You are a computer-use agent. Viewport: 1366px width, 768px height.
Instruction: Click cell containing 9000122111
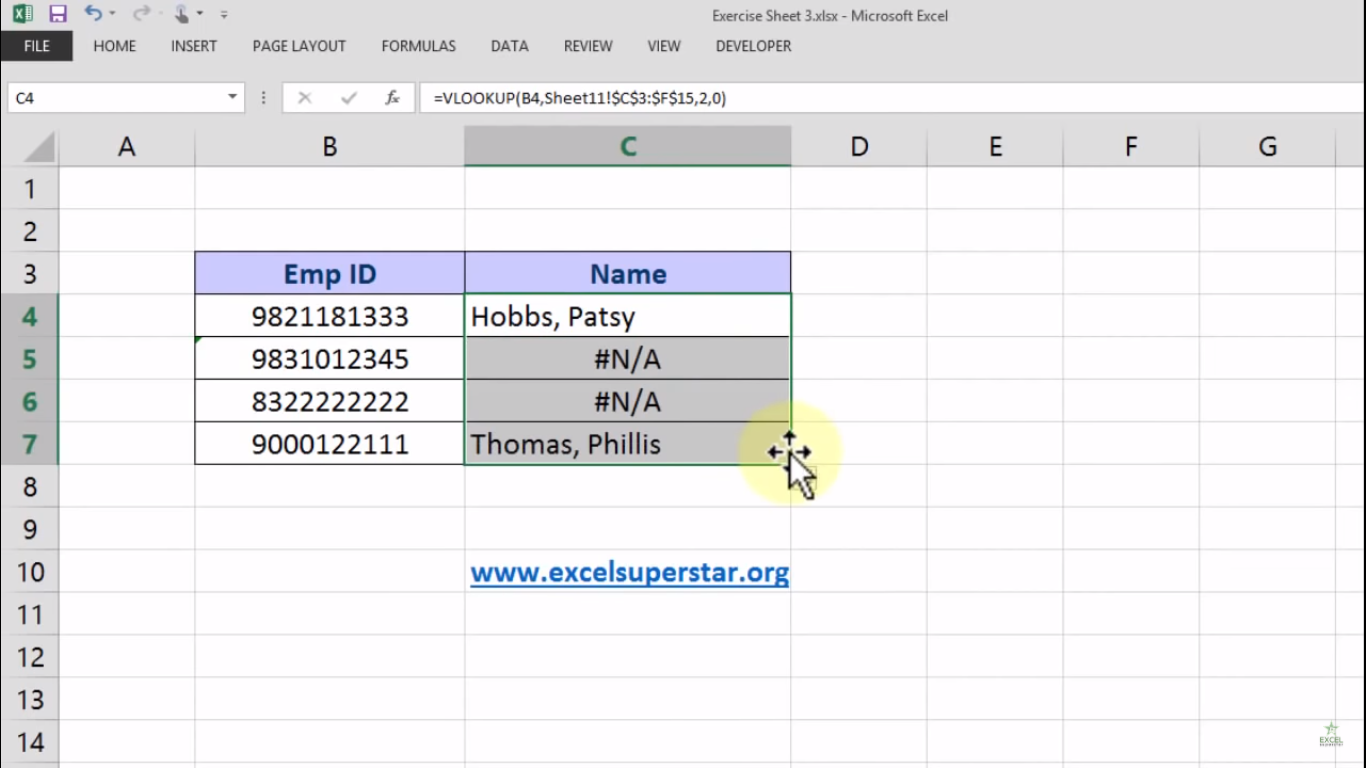tap(330, 443)
